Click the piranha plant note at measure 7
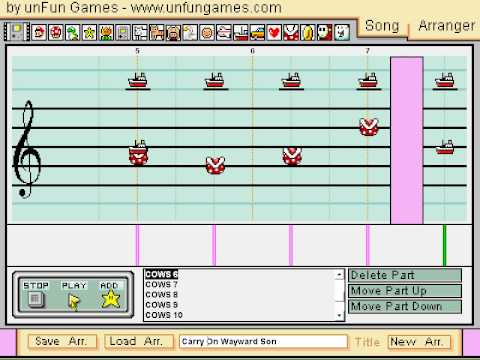The image size is (480, 360). tap(369, 127)
